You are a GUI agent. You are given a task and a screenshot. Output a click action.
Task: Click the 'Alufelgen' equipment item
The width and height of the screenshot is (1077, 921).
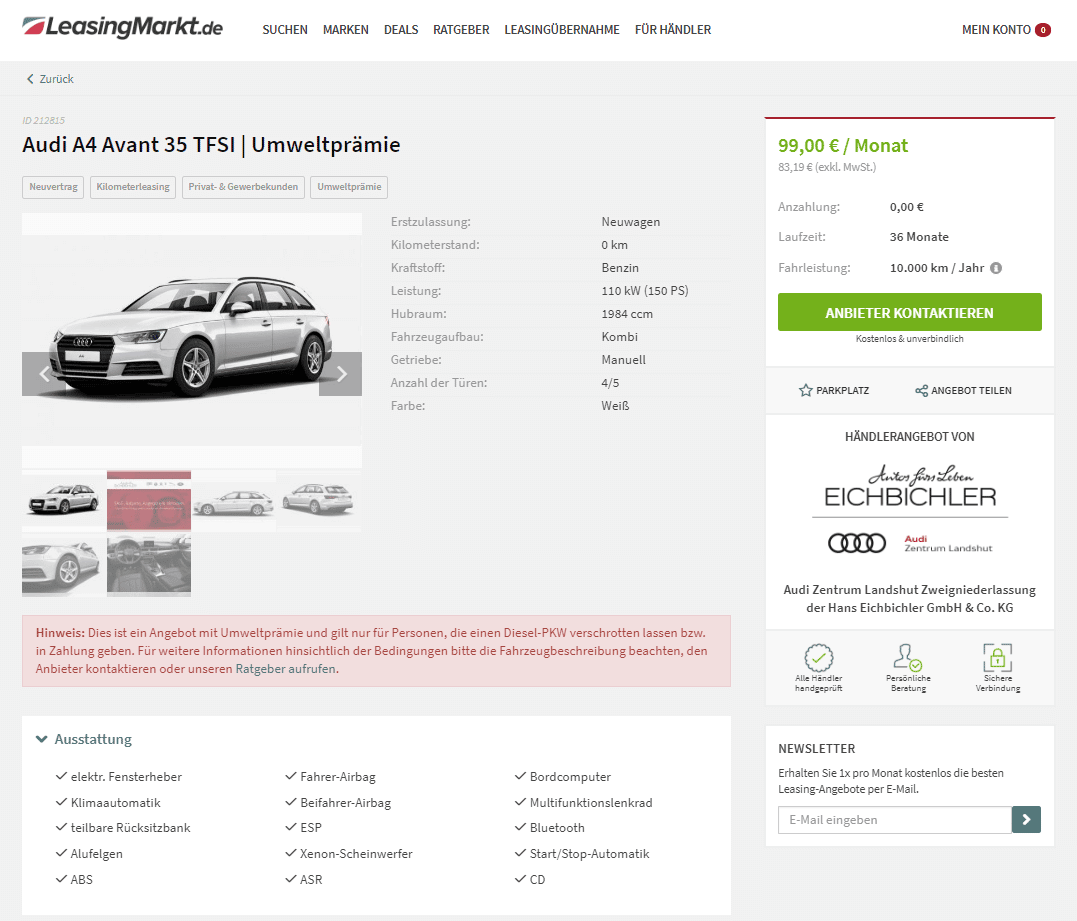(x=97, y=854)
